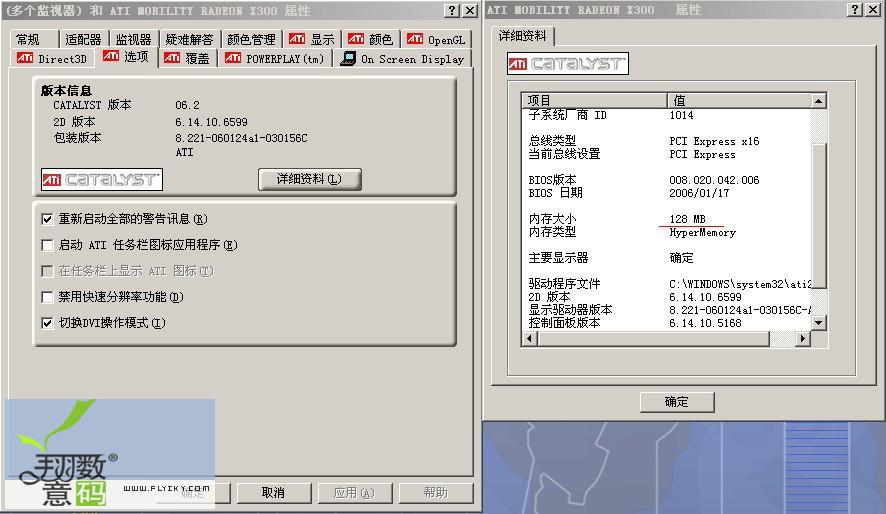Click the horizontal scroll-right arrow

802,339
